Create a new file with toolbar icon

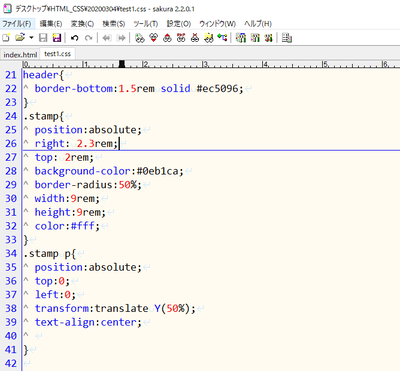click(x=6, y=38)
